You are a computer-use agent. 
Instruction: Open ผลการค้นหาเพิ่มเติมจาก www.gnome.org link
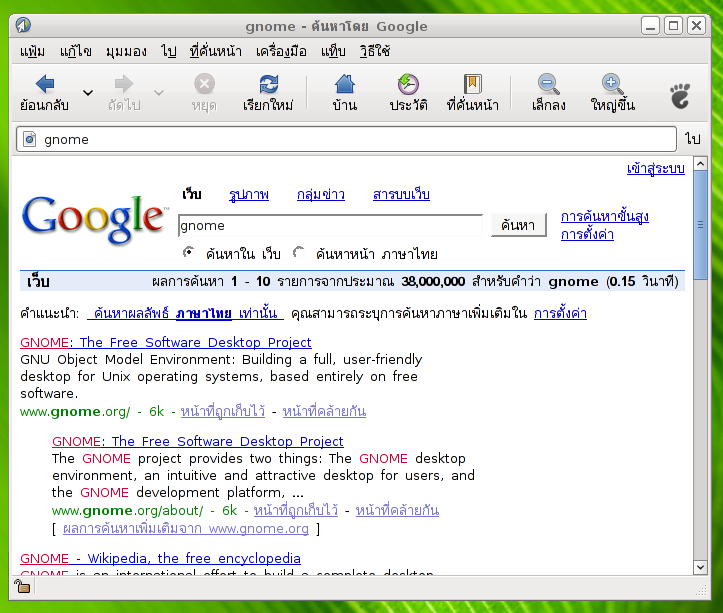click(186, 528)
